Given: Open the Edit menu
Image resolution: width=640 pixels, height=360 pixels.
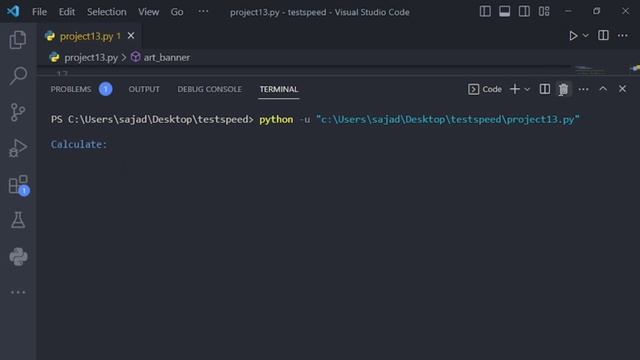Looking at the screenshot, I should tap(67, 12).
